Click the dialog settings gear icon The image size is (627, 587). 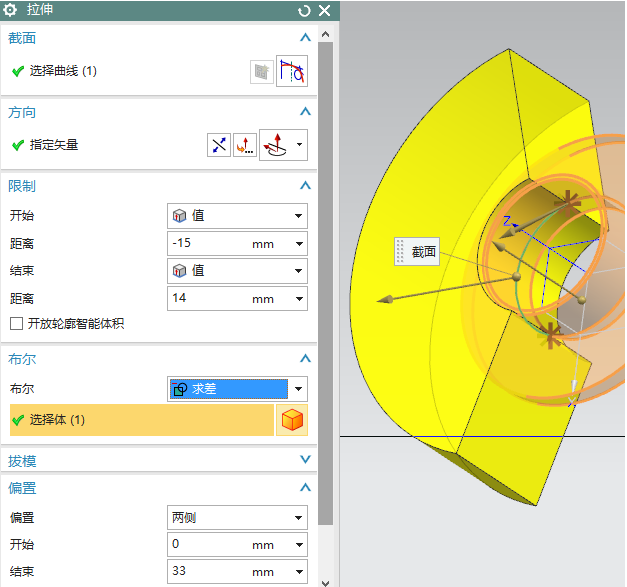[12, 10]
